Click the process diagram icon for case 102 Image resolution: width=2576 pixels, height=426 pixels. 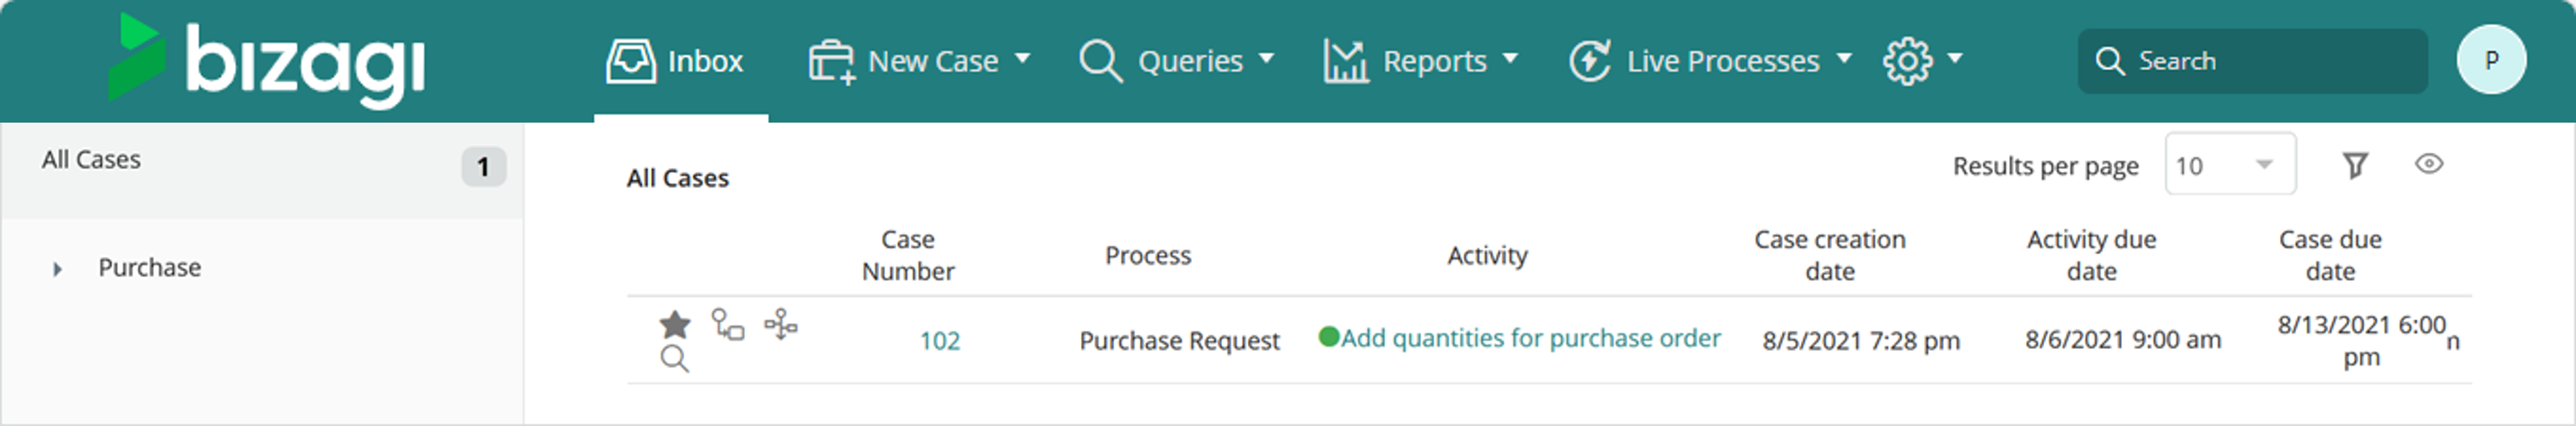pyautogui.click(x=781, y=324)
